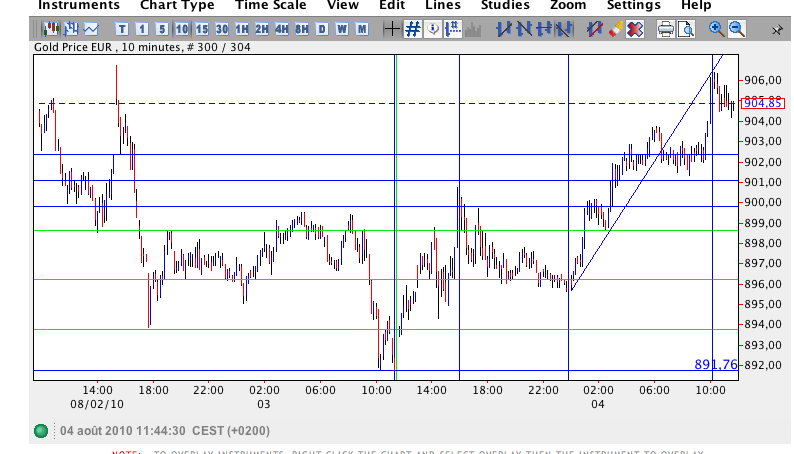Expand the Chart Type menu
794x454 pixels.
pyautogui.click(x=177, y=6)
